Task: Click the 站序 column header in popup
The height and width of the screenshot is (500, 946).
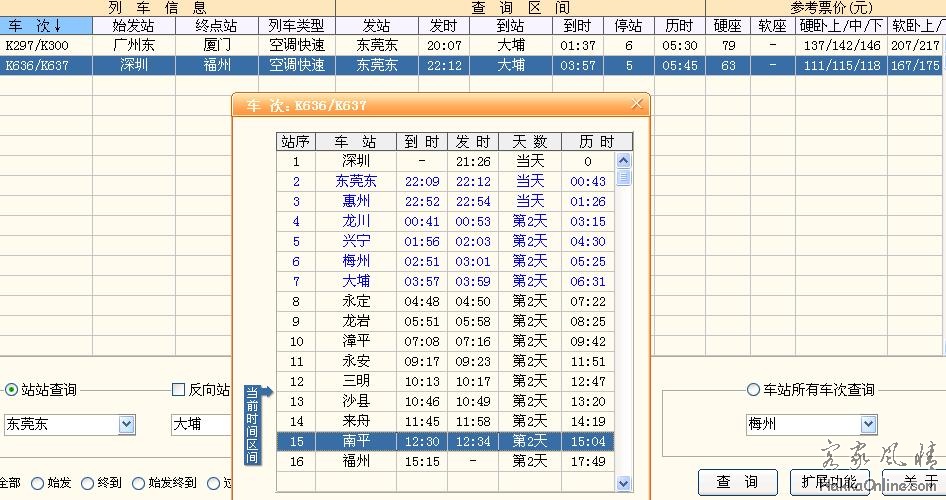Action: pos(295,141)
